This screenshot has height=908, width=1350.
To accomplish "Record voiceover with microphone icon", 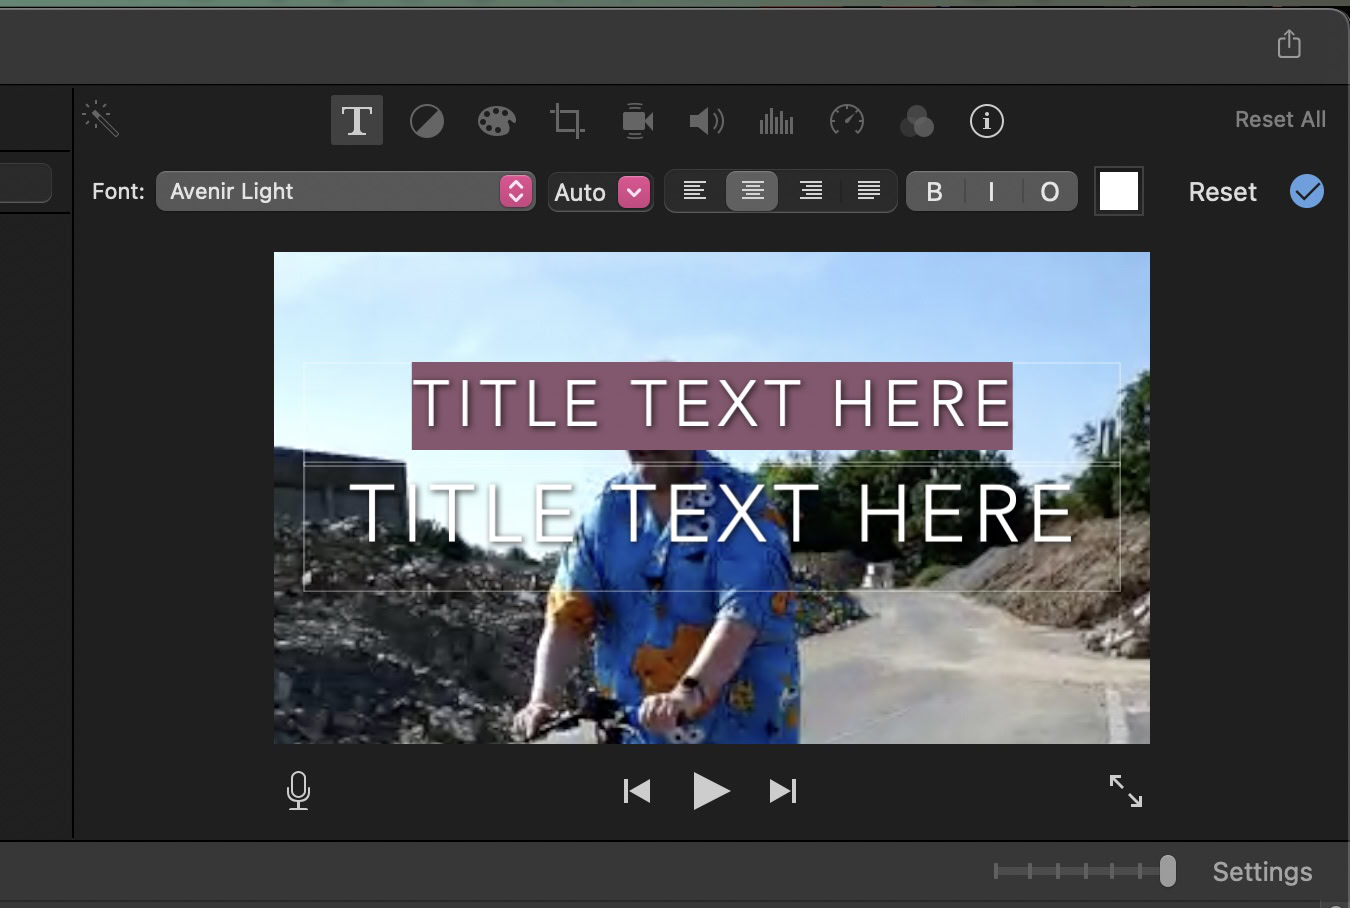I will tap(298, 790).
